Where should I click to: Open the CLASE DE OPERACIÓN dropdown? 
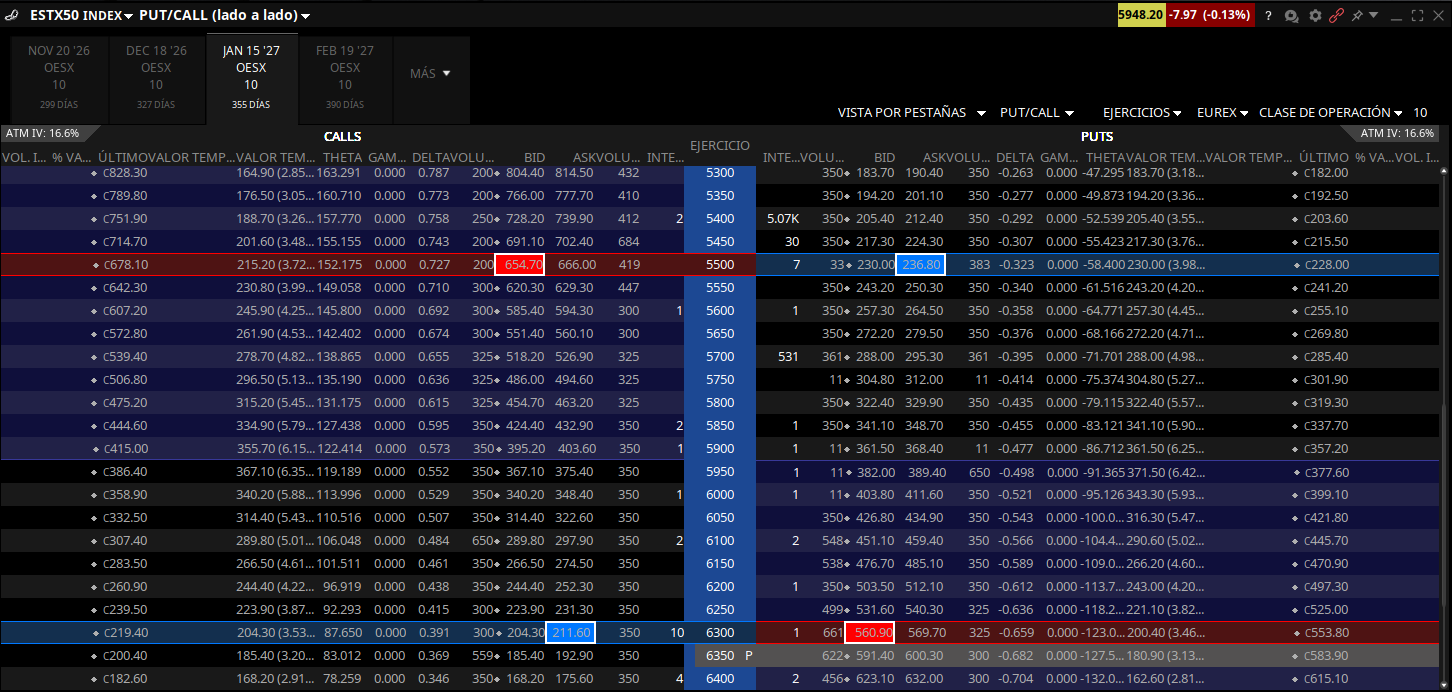click(x=1330, y=113)
